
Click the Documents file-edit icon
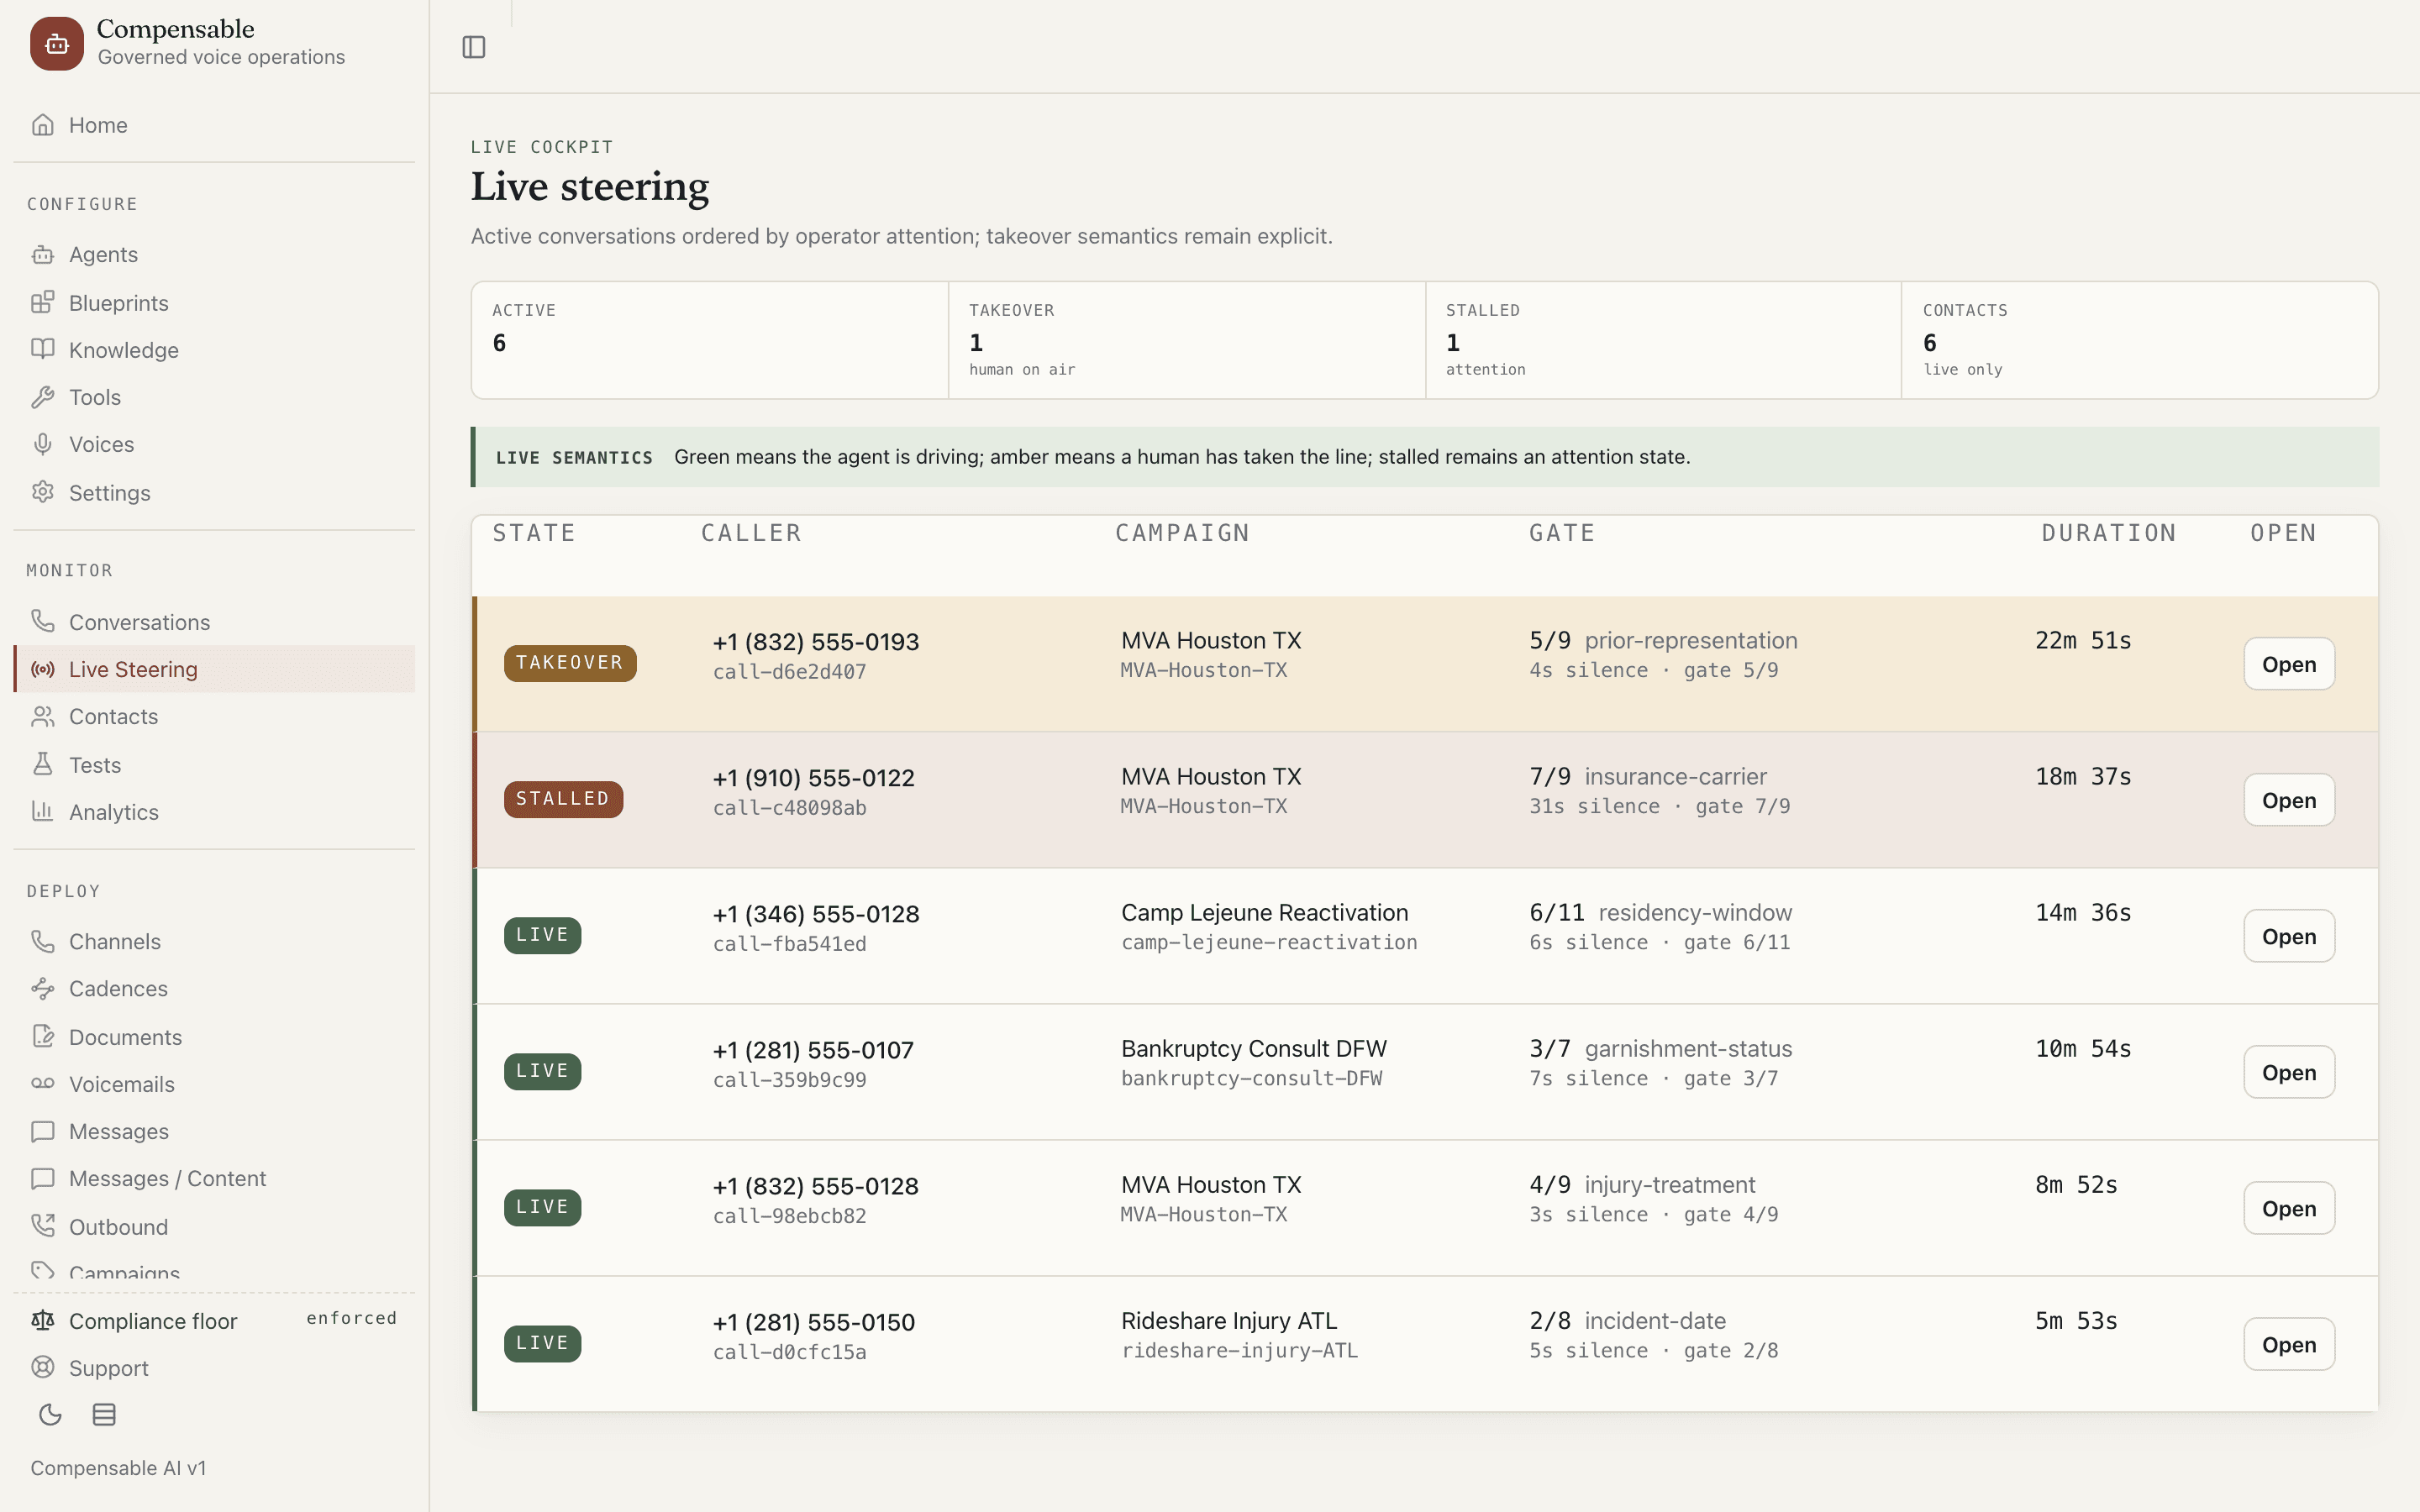pos(43,1037)
